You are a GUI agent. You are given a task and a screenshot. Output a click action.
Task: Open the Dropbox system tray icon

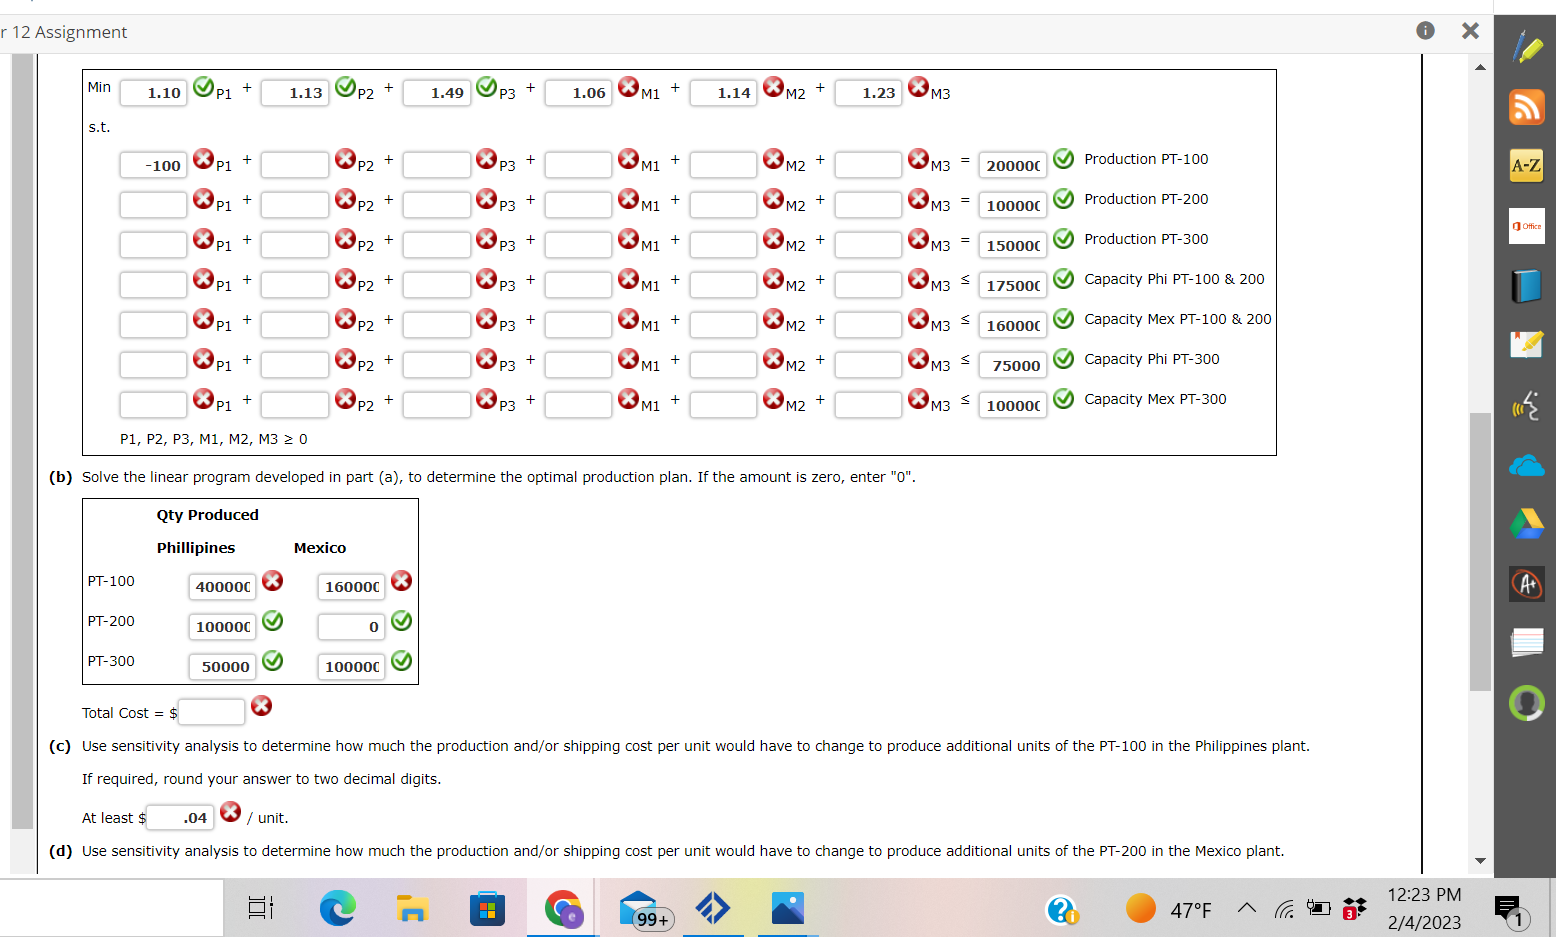(1355, 908)
